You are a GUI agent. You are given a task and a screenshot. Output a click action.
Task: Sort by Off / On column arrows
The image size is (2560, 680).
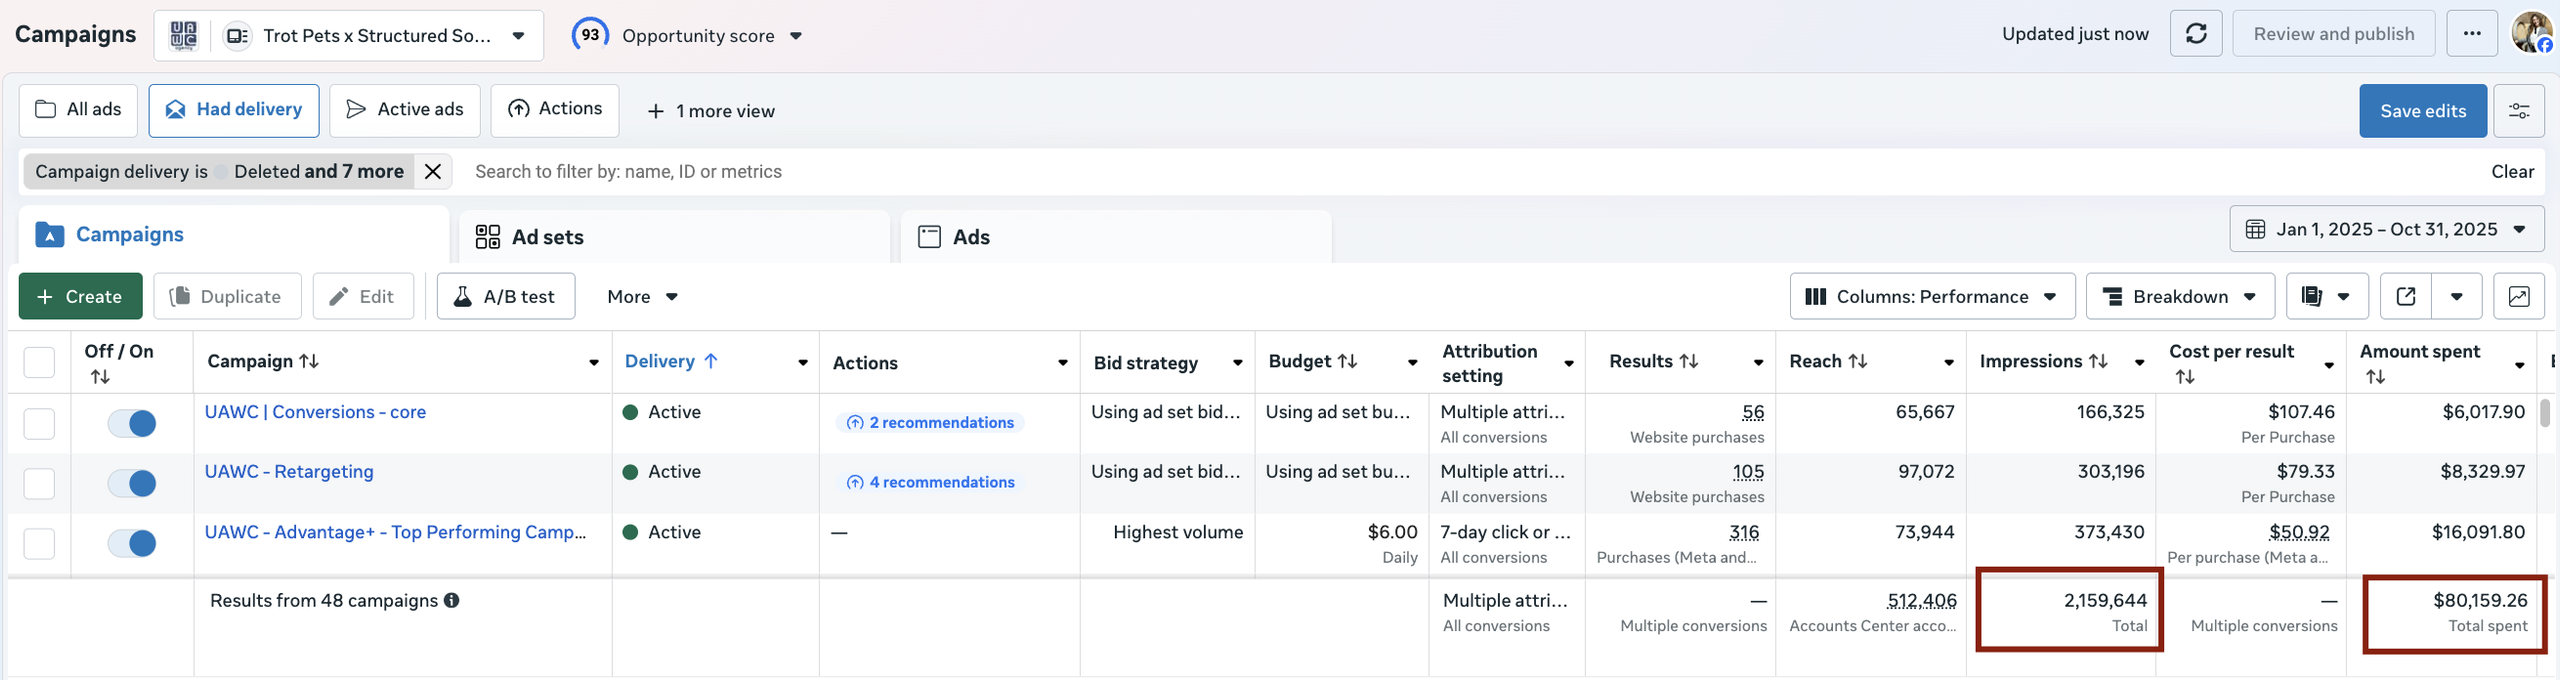(x=100, y=377)
